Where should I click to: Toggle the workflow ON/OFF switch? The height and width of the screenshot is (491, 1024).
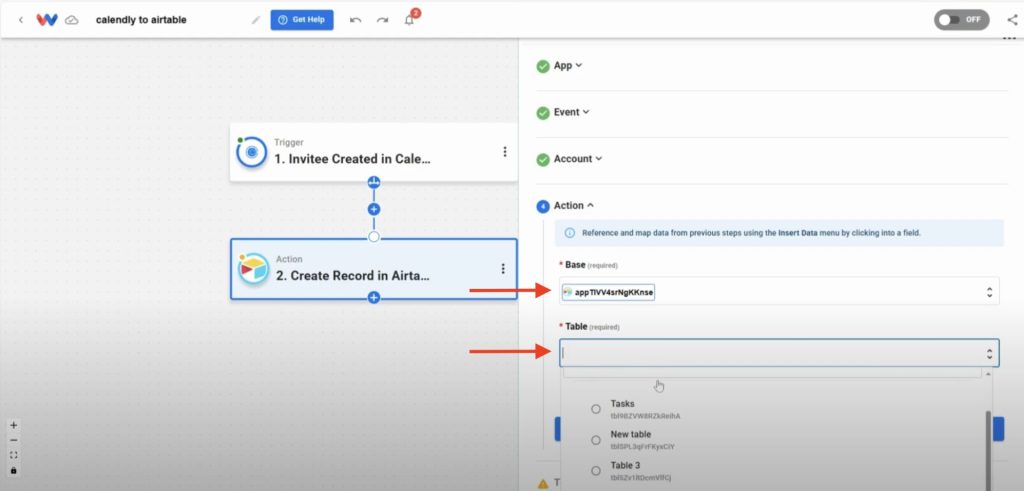(961, 20)
